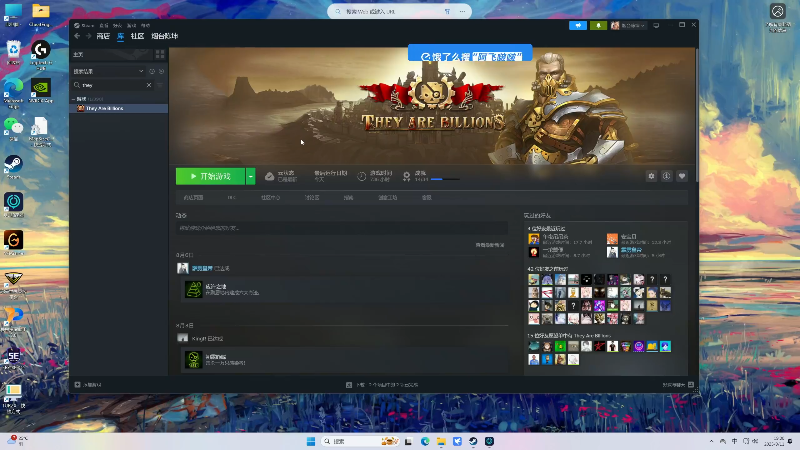
Task: Select They Are Billions in the library list
Action: pos(118,108)
